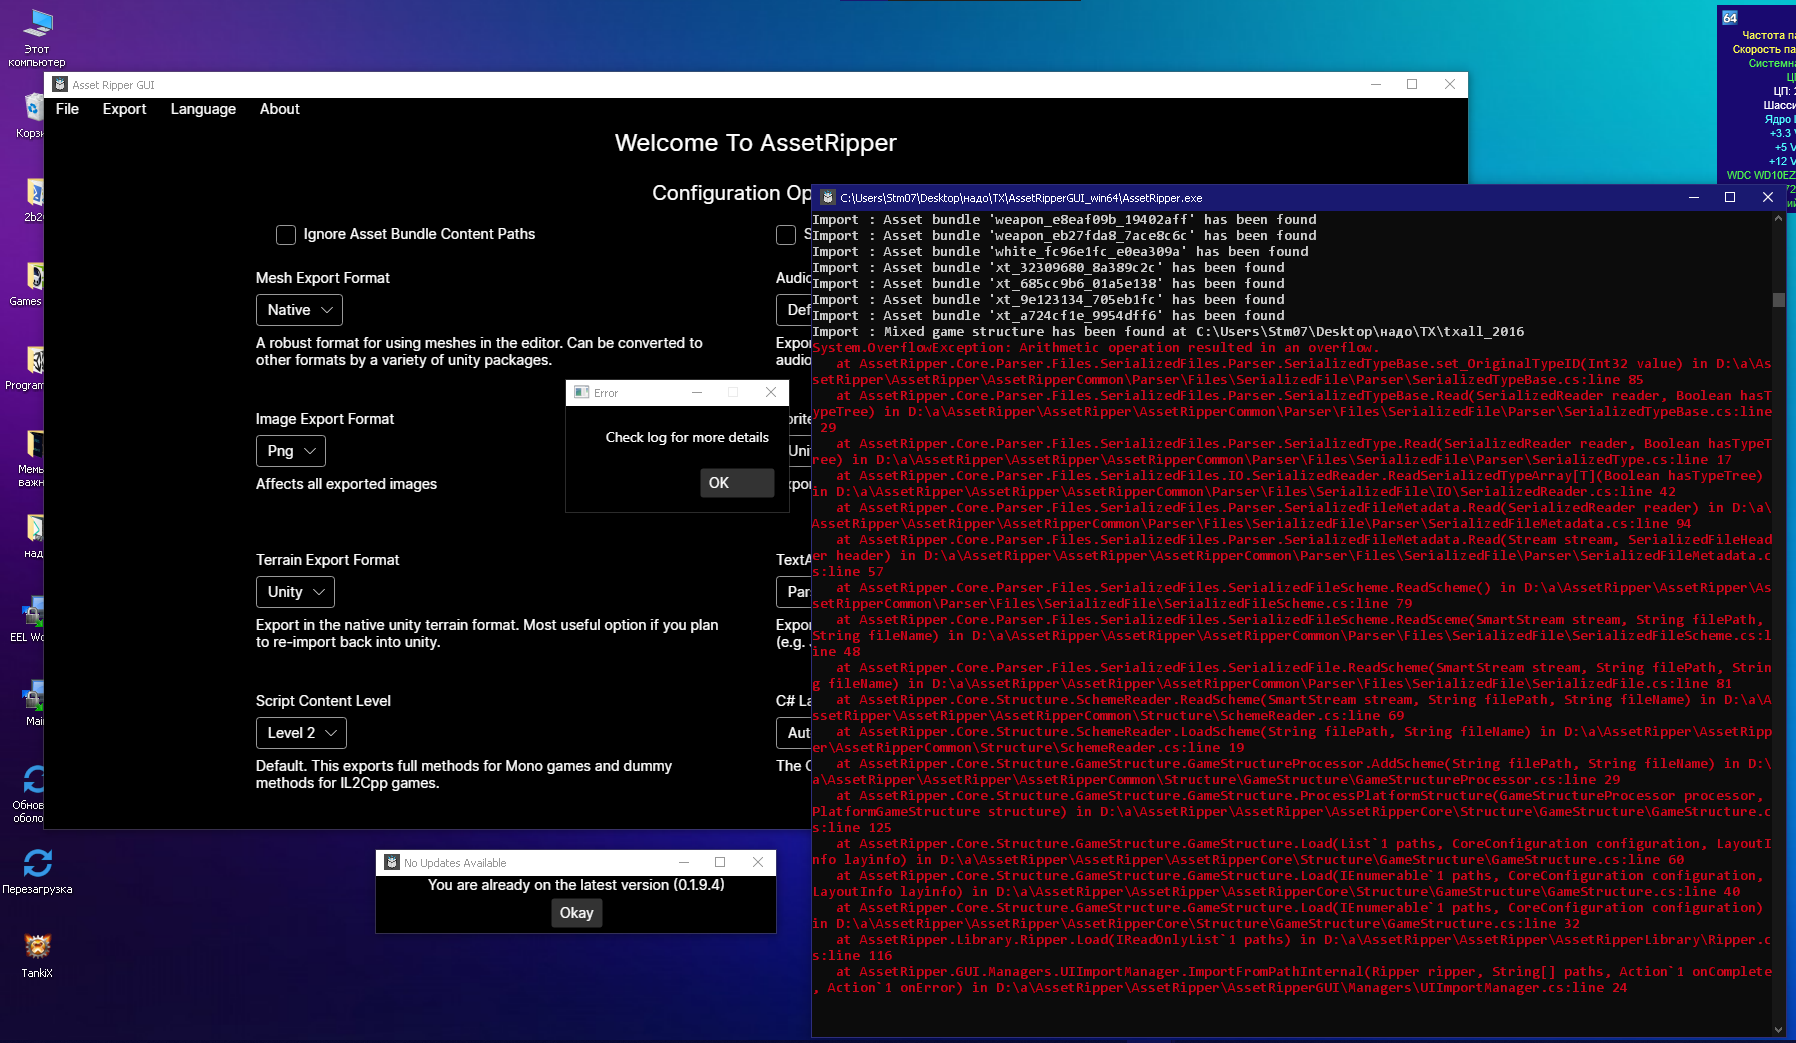1796x1043 pixels.
Task: Click OK in the Error dialog
Action: pyautogui.click(x=737, y=483)
